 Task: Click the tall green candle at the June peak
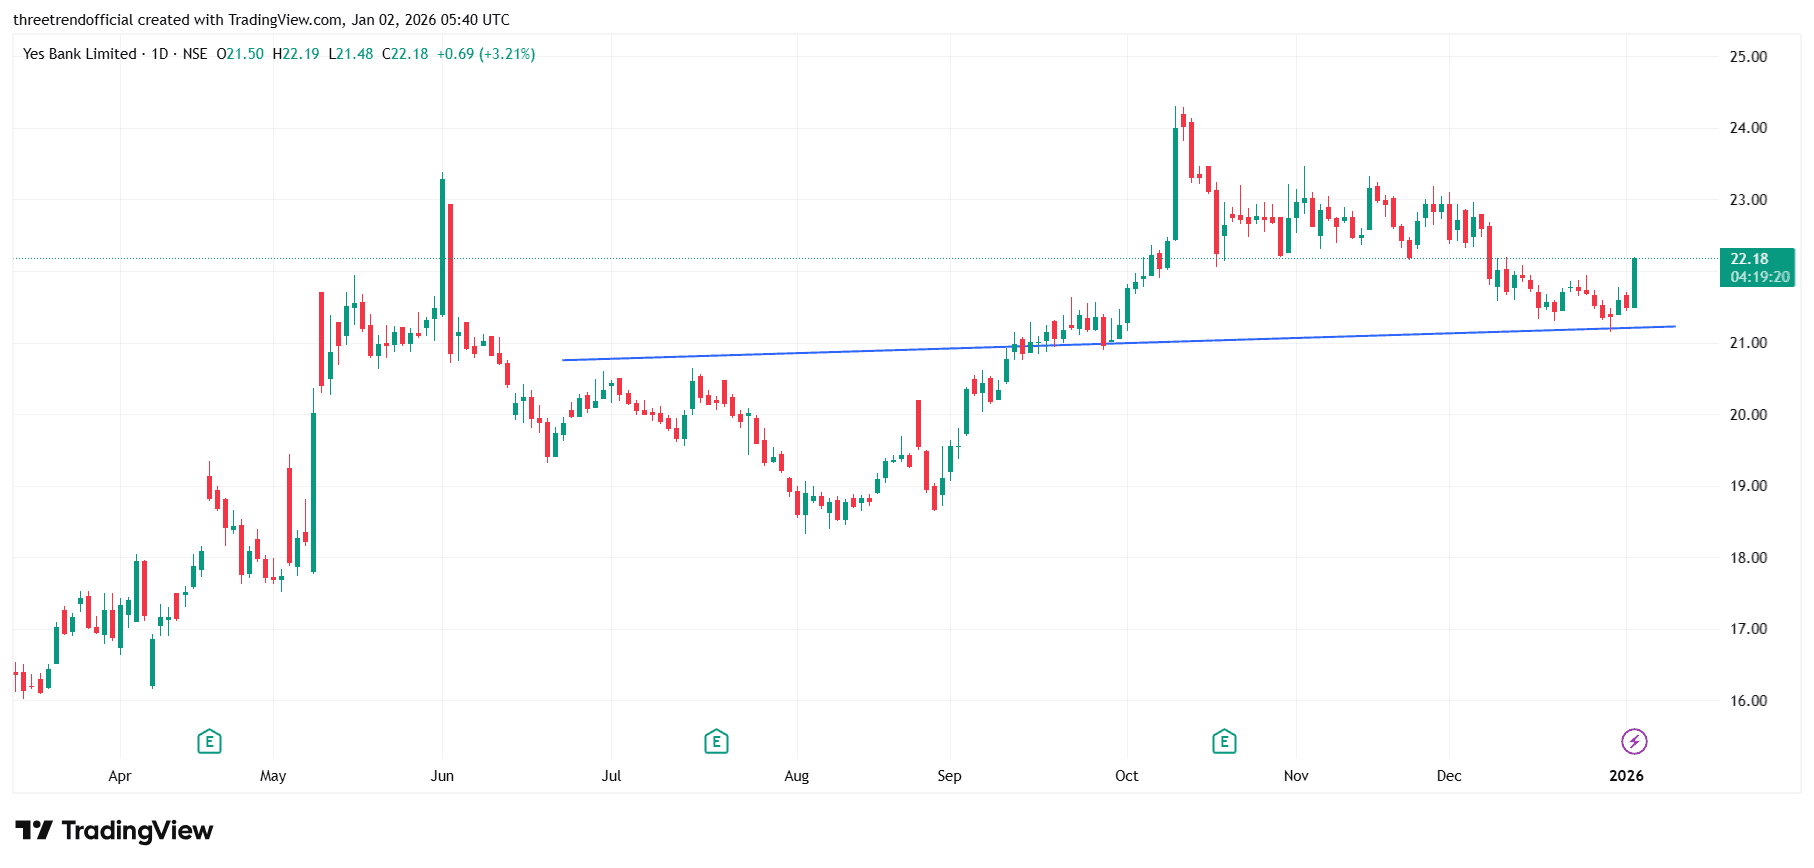[442, 245]
